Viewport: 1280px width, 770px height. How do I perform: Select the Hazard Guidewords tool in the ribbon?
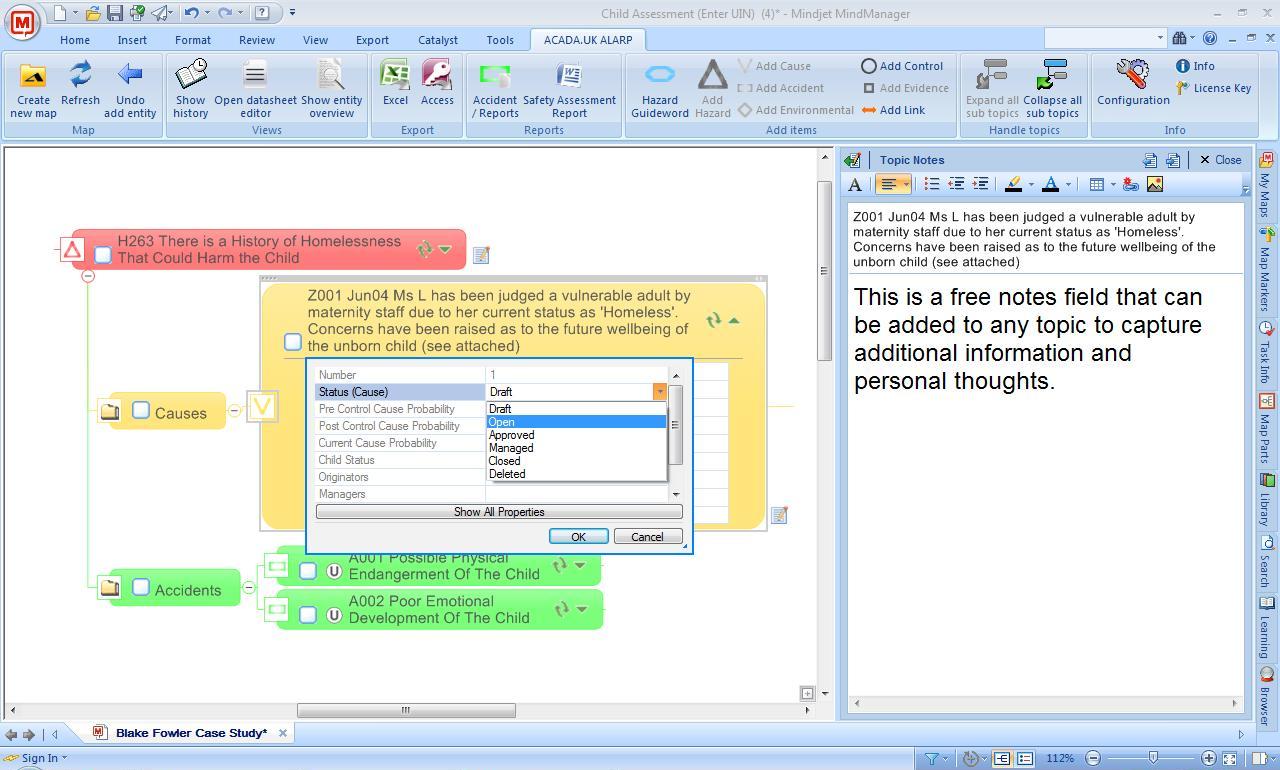point(659,88)
